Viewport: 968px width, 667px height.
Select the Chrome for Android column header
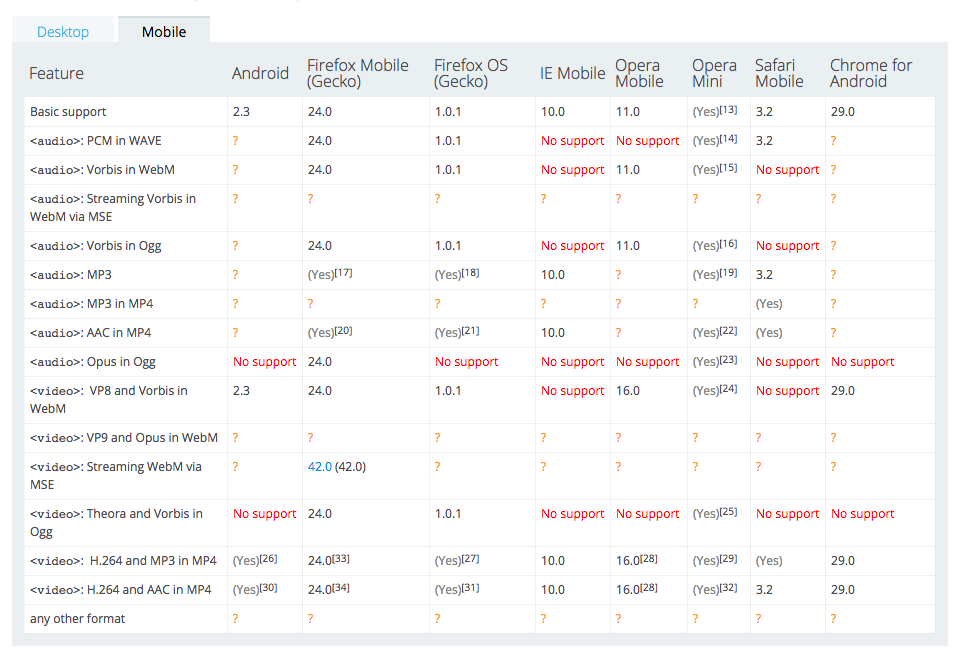click(870, 73)
